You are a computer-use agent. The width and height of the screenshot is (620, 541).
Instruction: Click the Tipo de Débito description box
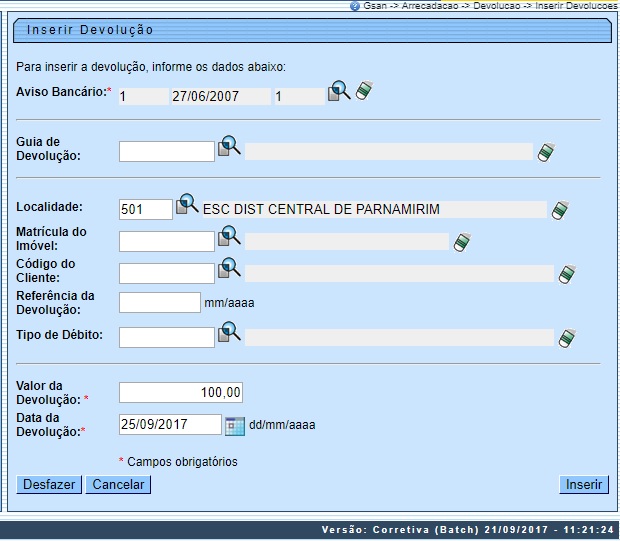399,337
